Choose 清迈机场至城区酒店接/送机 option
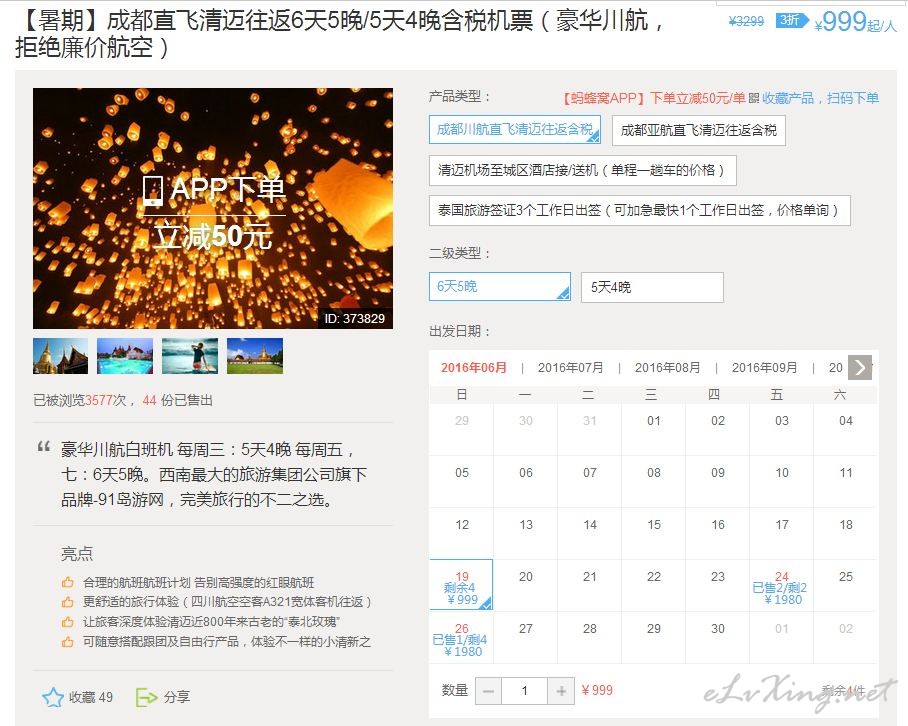908x726 pixels. 583,170
